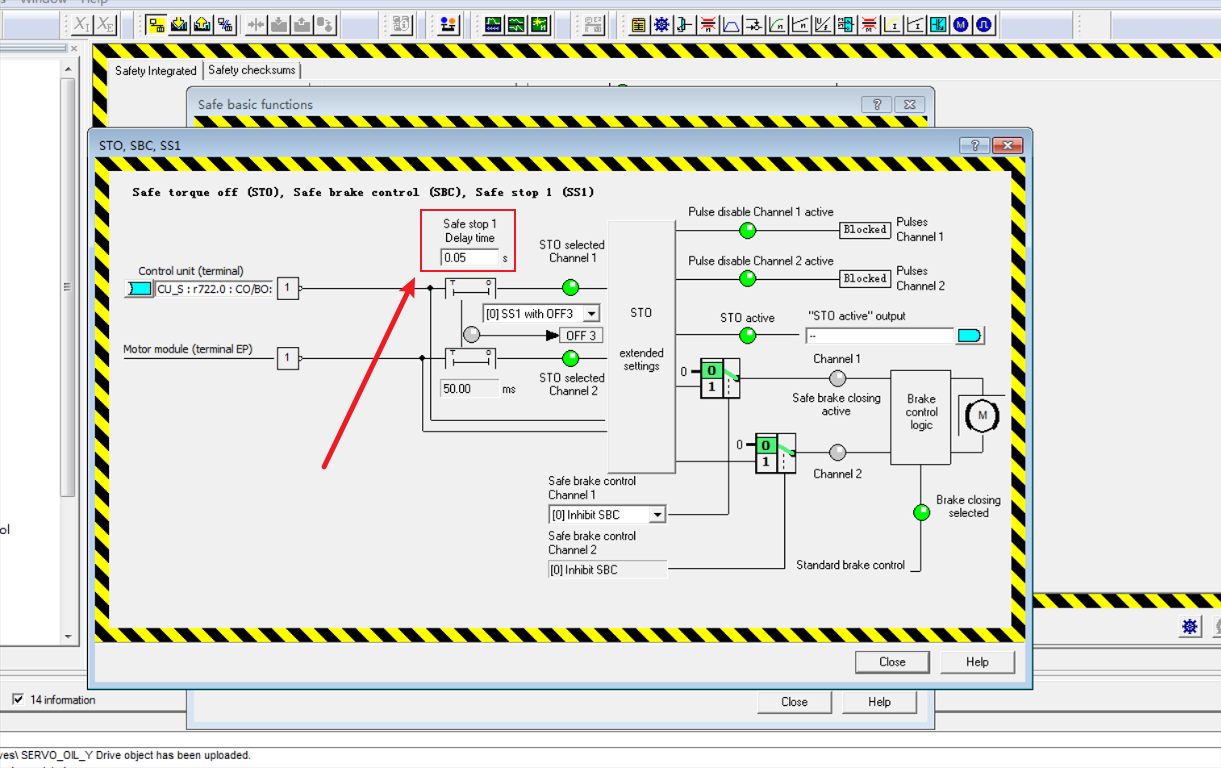Click the blue circled M toolbar icon
Viewport: 1221px width, 768px height.
click(961, 25)
